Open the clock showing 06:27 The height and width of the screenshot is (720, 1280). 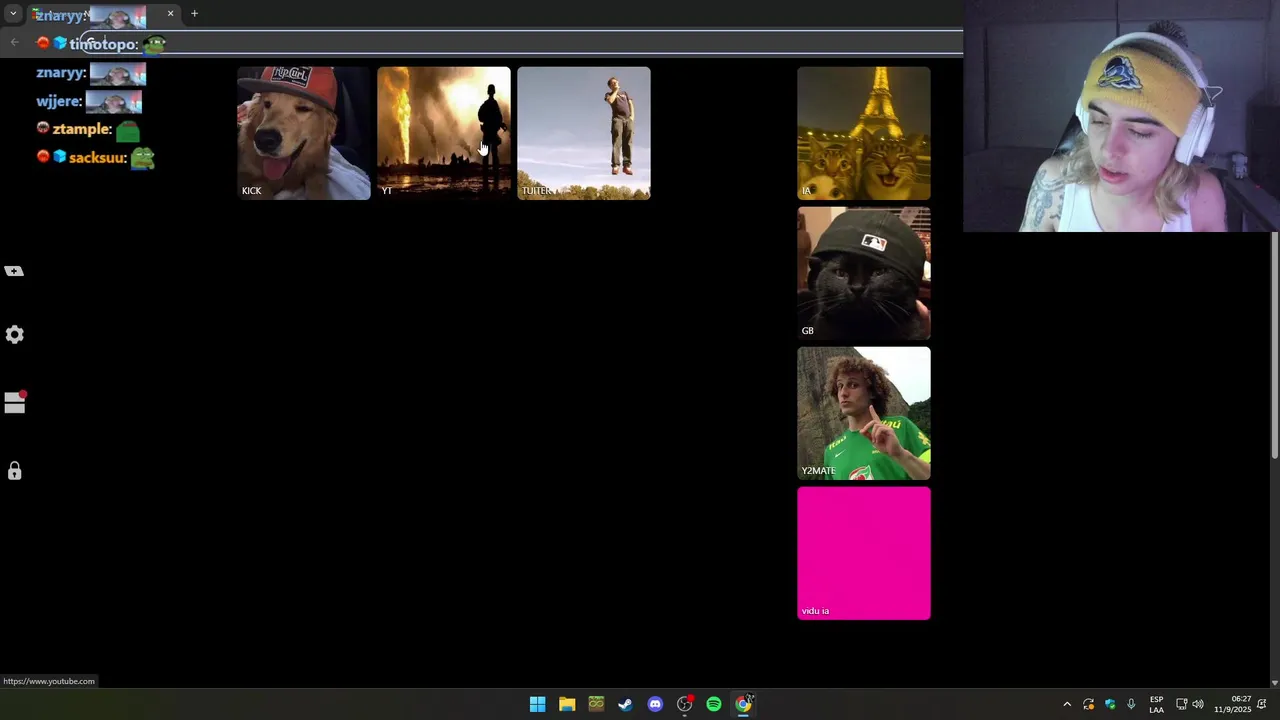[1232, 705]
